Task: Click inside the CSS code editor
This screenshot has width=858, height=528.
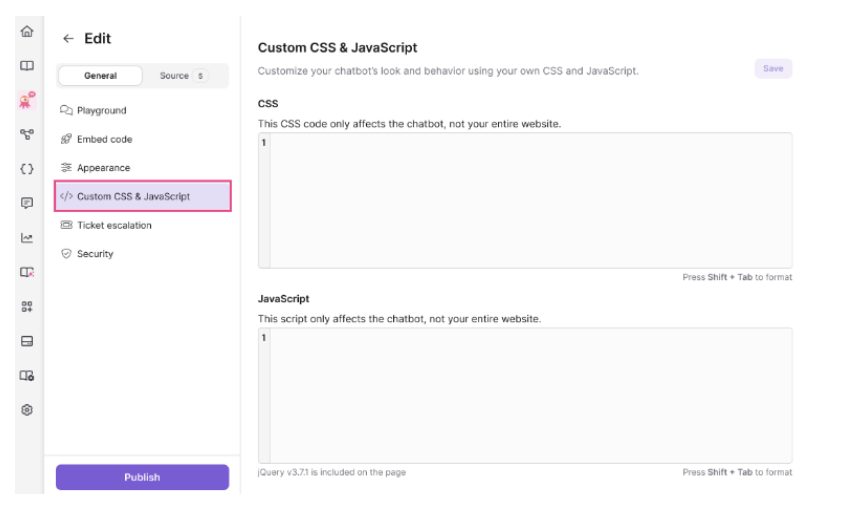Action: pyautogui.click(x=530, y=200)
